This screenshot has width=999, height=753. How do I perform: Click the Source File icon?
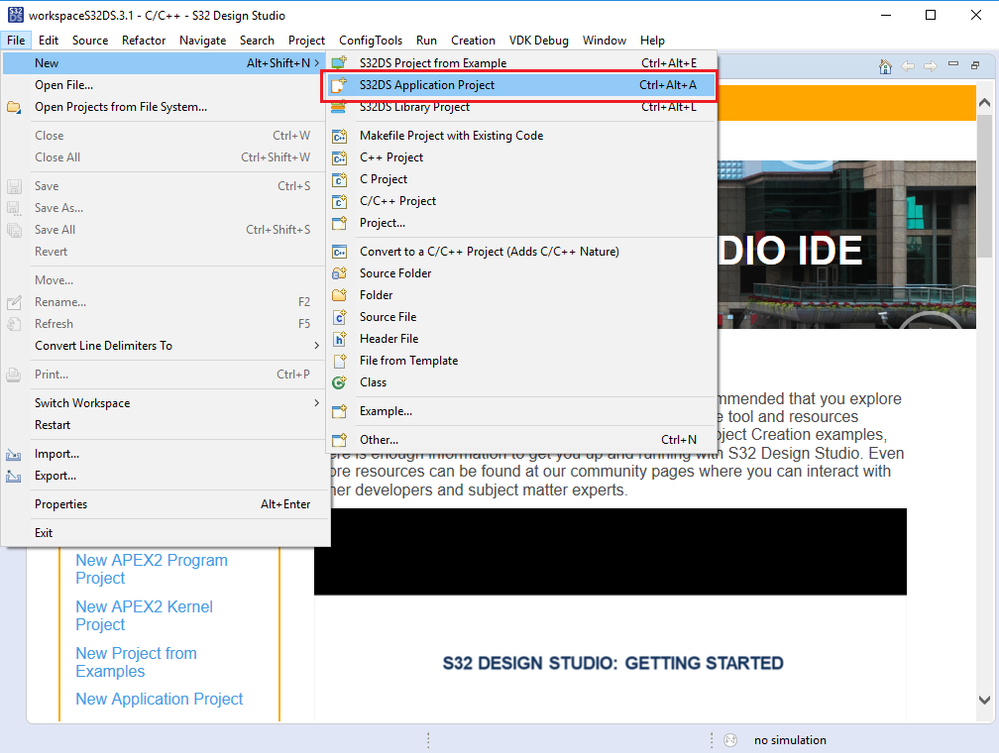pyautogui.click(x=340, y=317)
